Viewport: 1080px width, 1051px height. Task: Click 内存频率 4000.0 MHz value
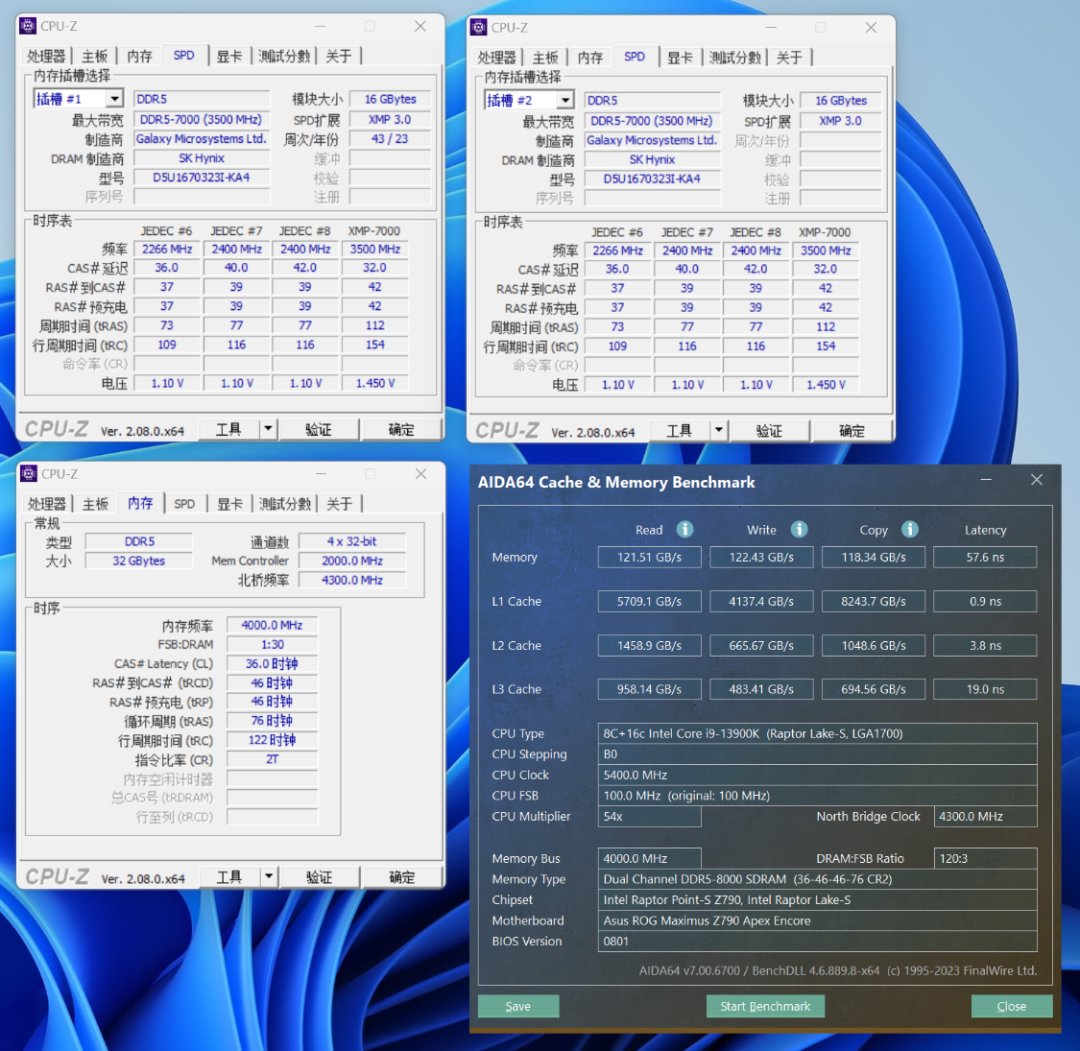[x=272, y=625]
